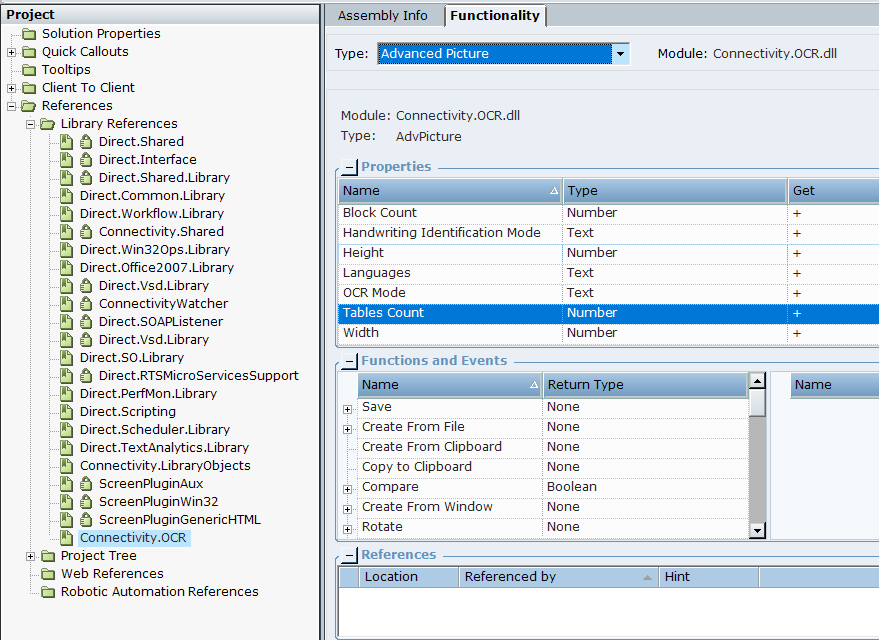Expand the Create From File function row
The height and width of the screenshot is (640, 879).
(348, 428)
